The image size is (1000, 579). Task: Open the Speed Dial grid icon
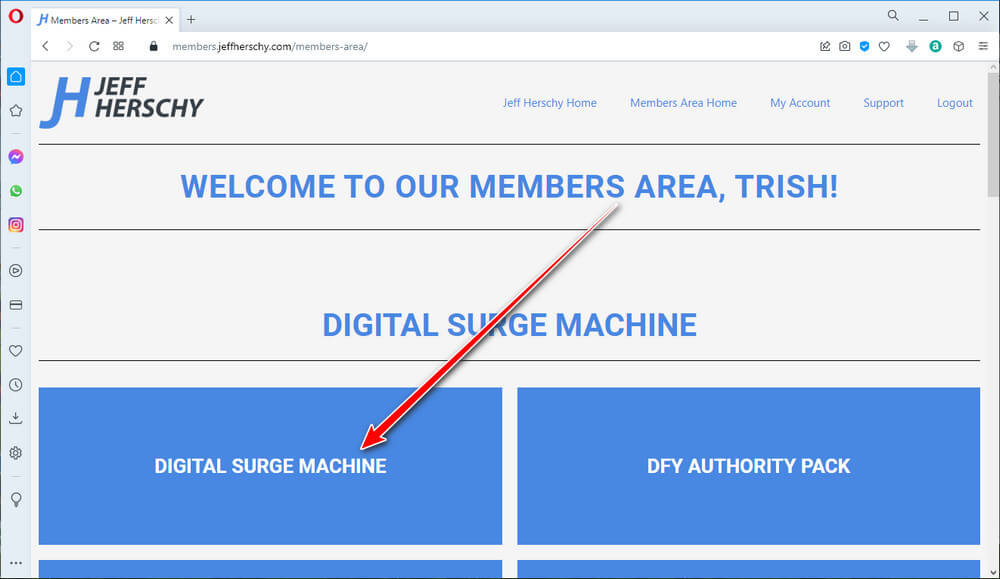[119, 46]
